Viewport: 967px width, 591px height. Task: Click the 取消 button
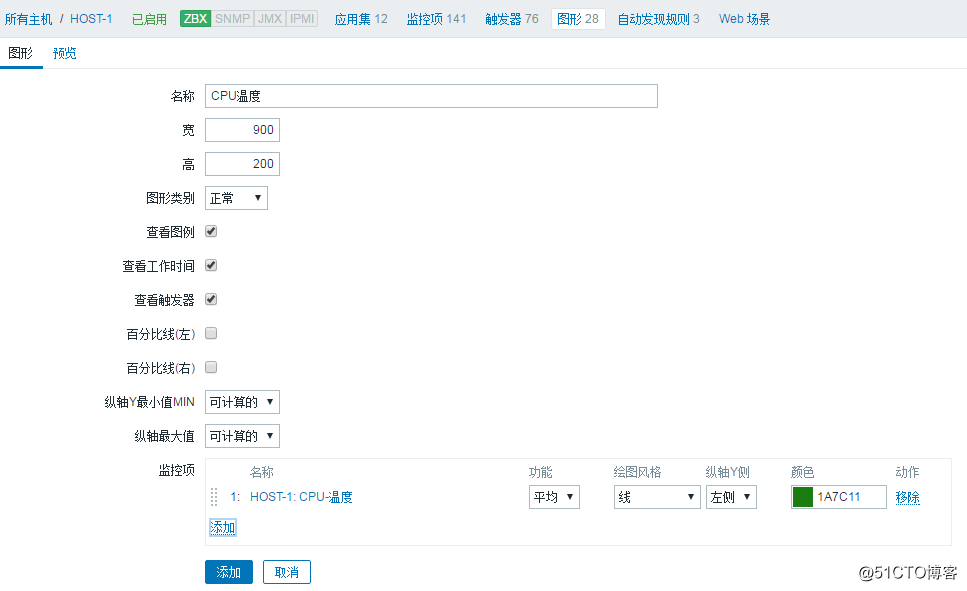287,572
